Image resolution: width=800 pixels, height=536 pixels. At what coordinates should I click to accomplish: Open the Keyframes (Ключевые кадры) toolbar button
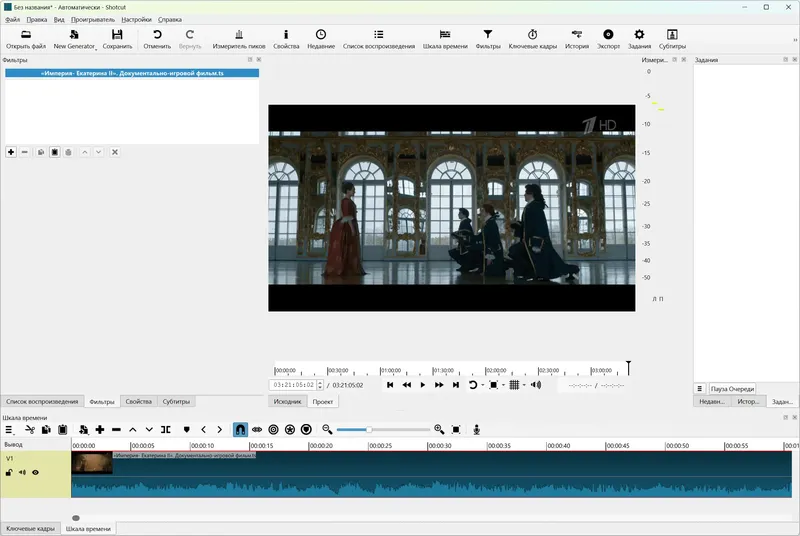point(530,38)
